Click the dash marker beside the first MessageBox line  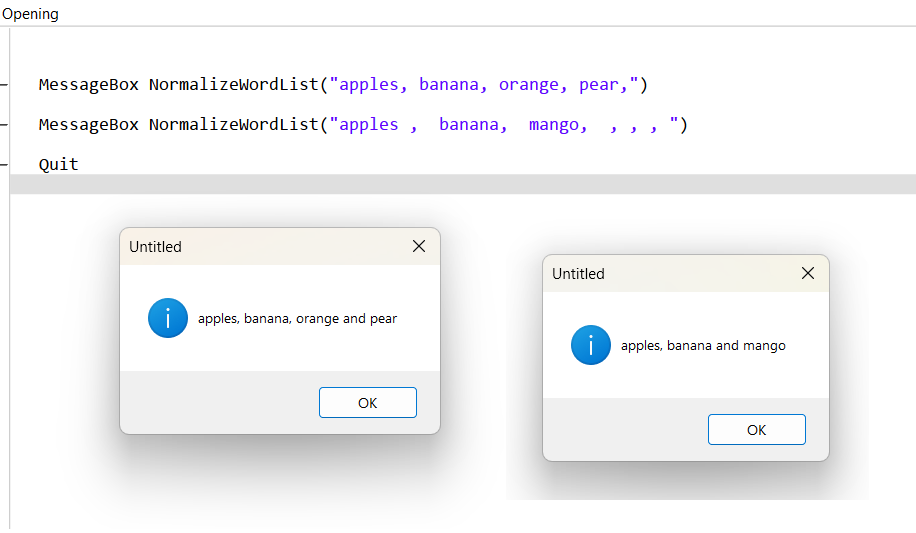click(x=5, y=85)
